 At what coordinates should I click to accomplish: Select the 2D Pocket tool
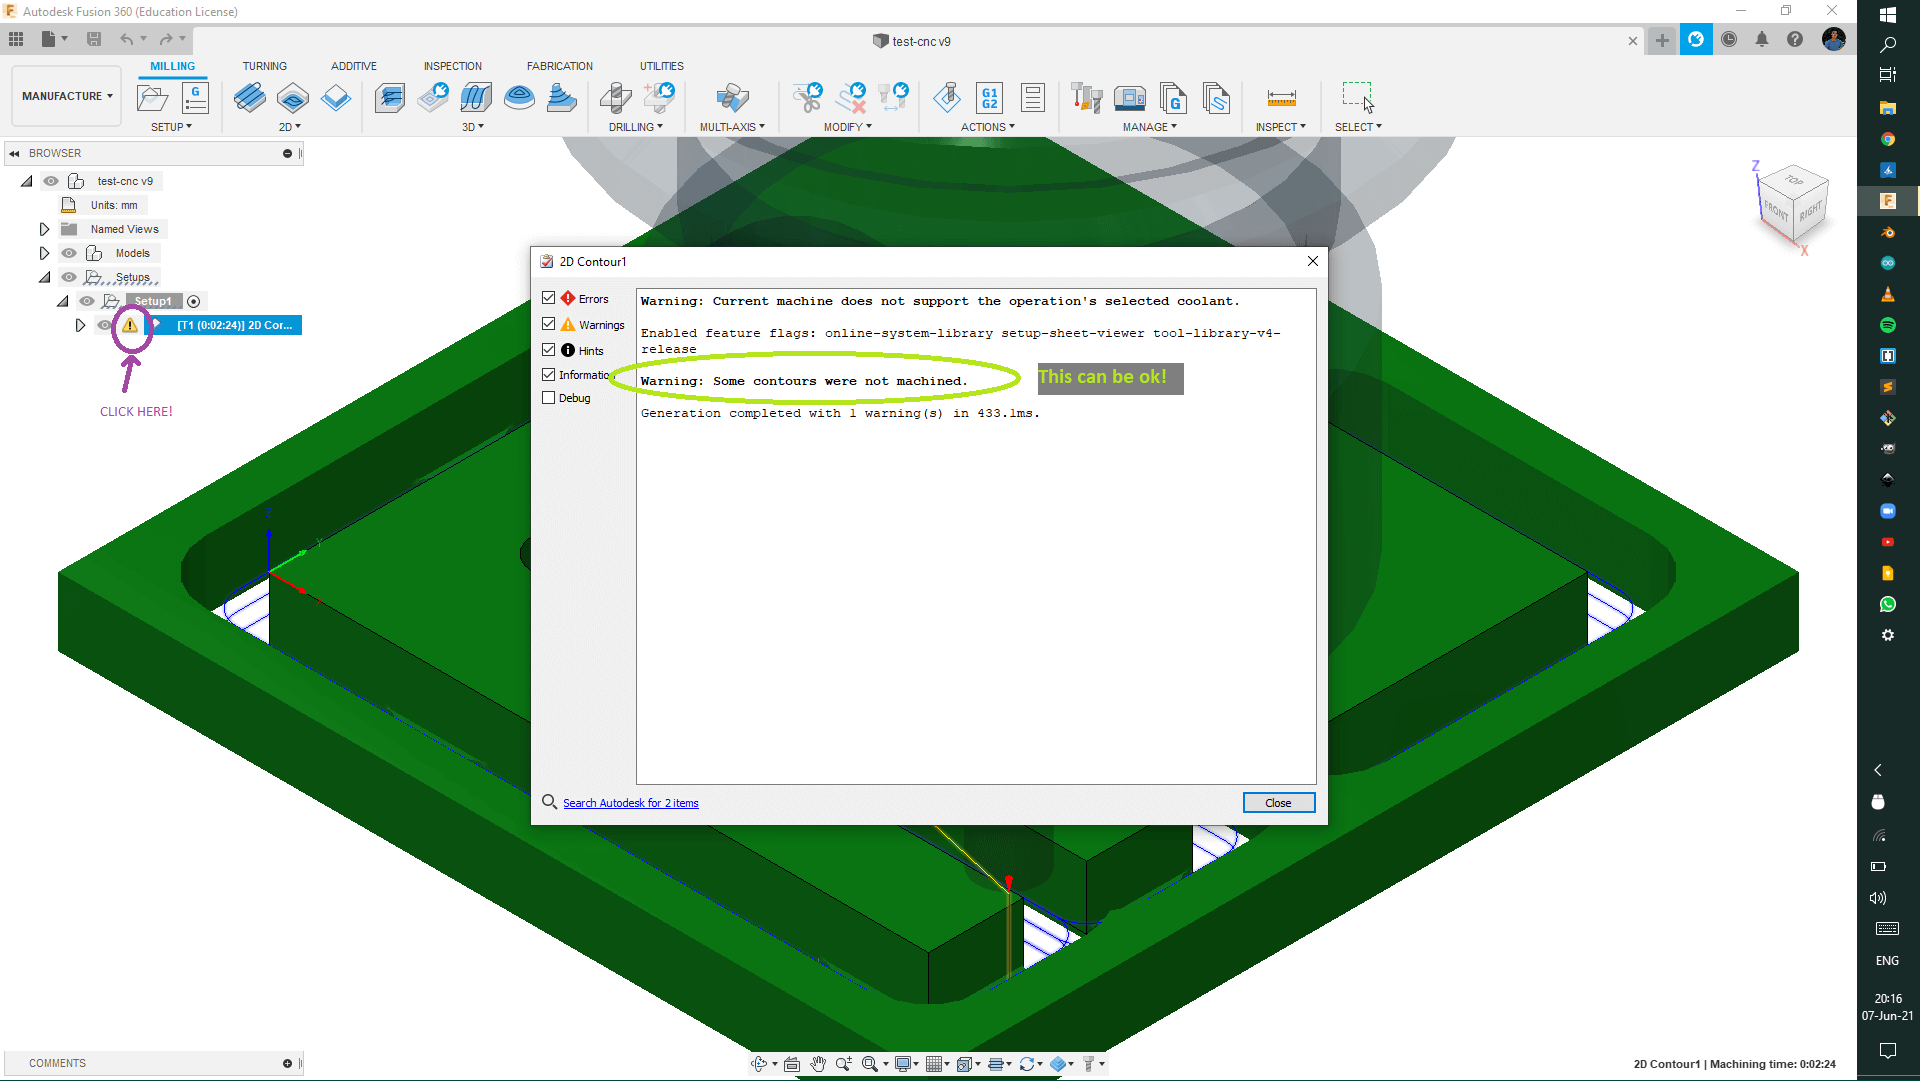[293, 98]
